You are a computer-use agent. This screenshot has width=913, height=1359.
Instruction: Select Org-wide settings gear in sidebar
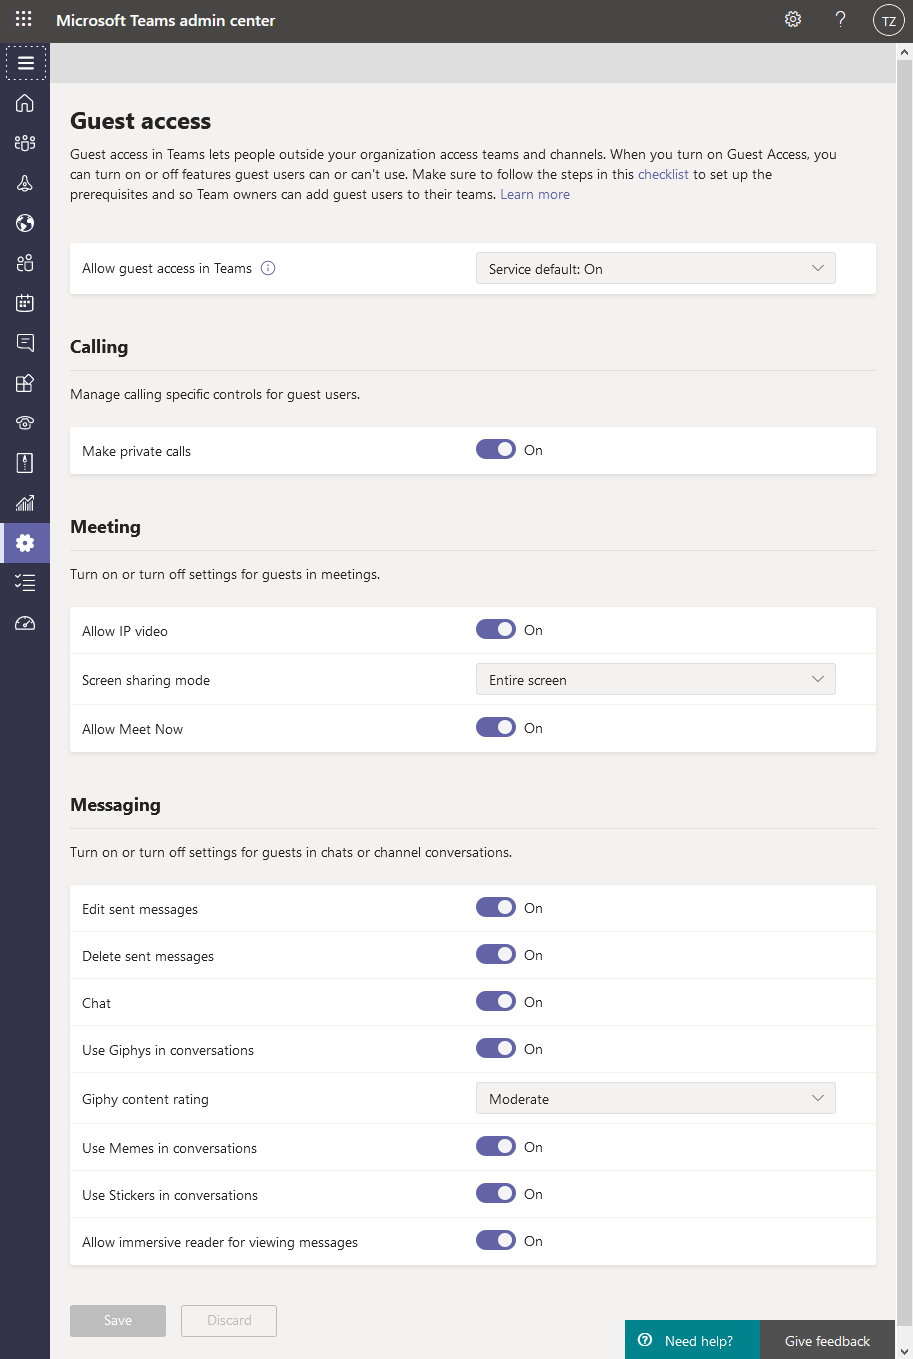[x=25, y=543]
